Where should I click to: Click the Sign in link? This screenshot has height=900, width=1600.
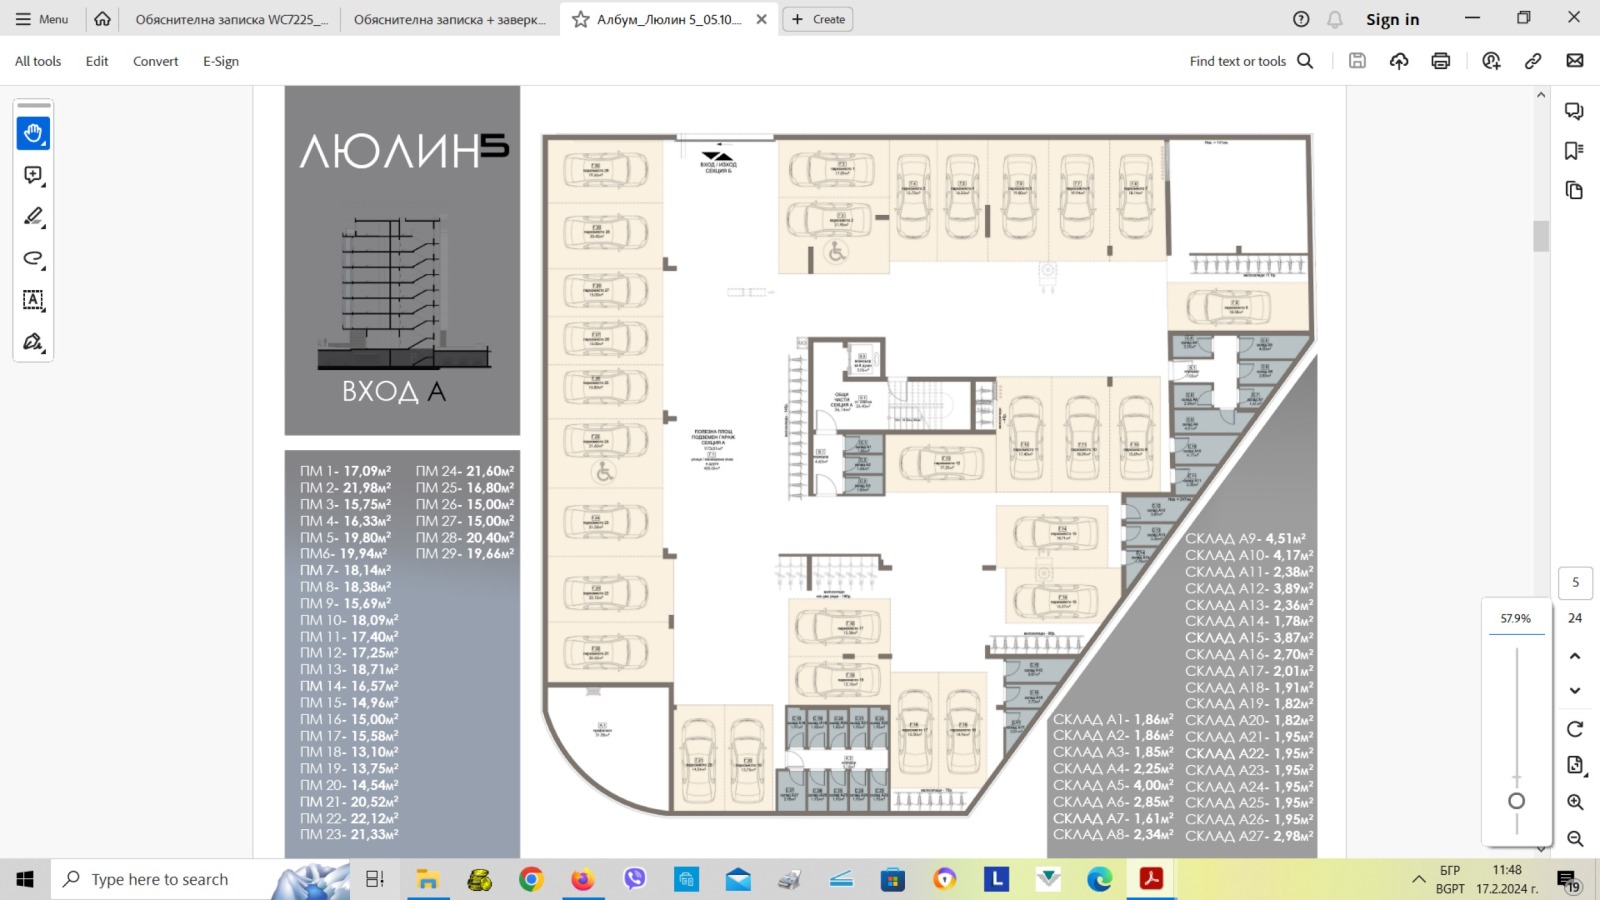click(1392, 19)
